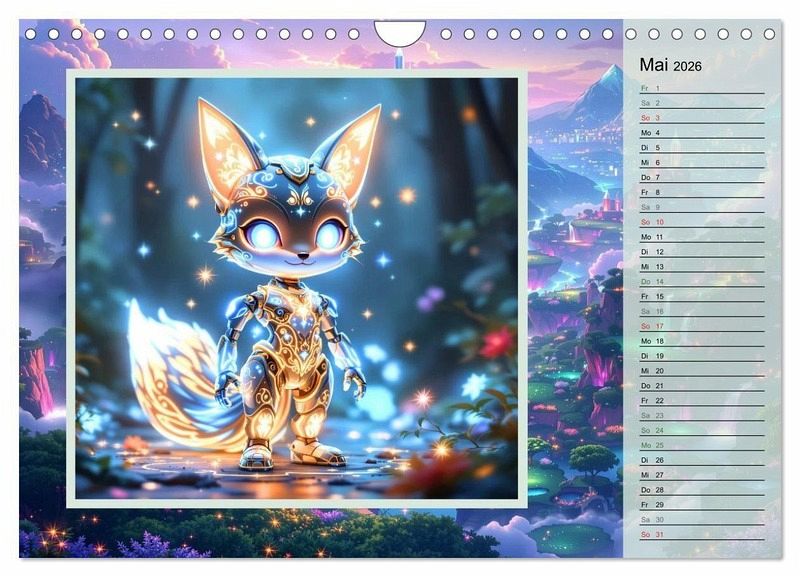800x577 pixels.
Task: Select the 'Sa 16' date row
Action: pyautogui.click(x=702, y=311)
